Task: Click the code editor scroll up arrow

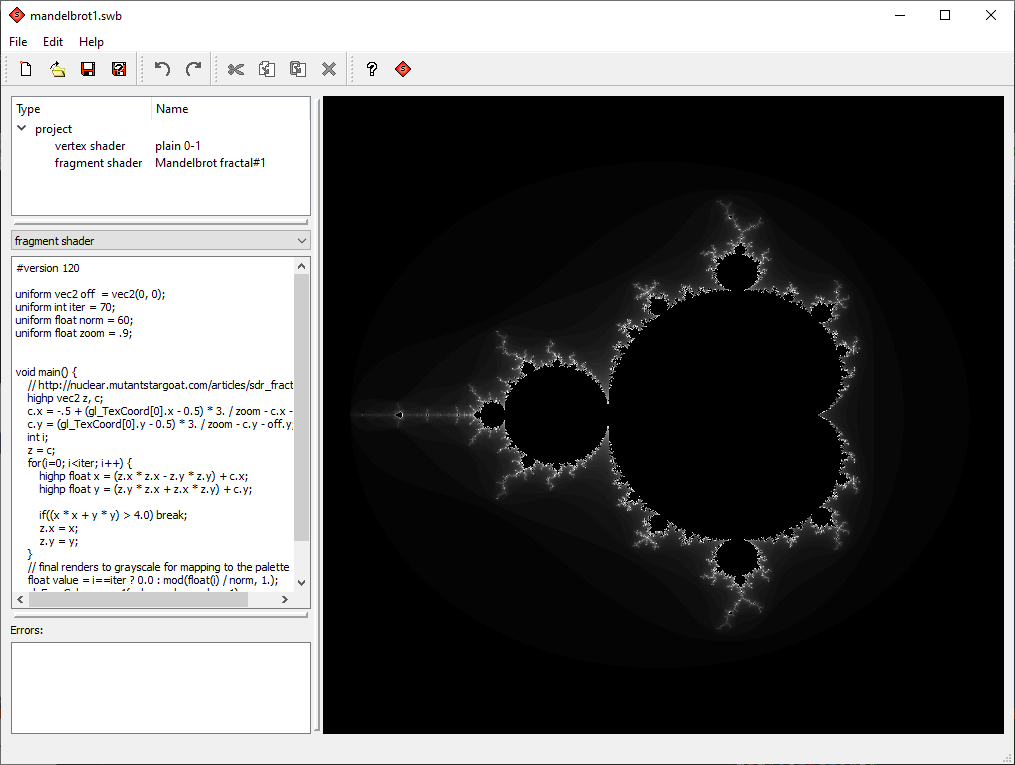Action: (x=302, y=266)
